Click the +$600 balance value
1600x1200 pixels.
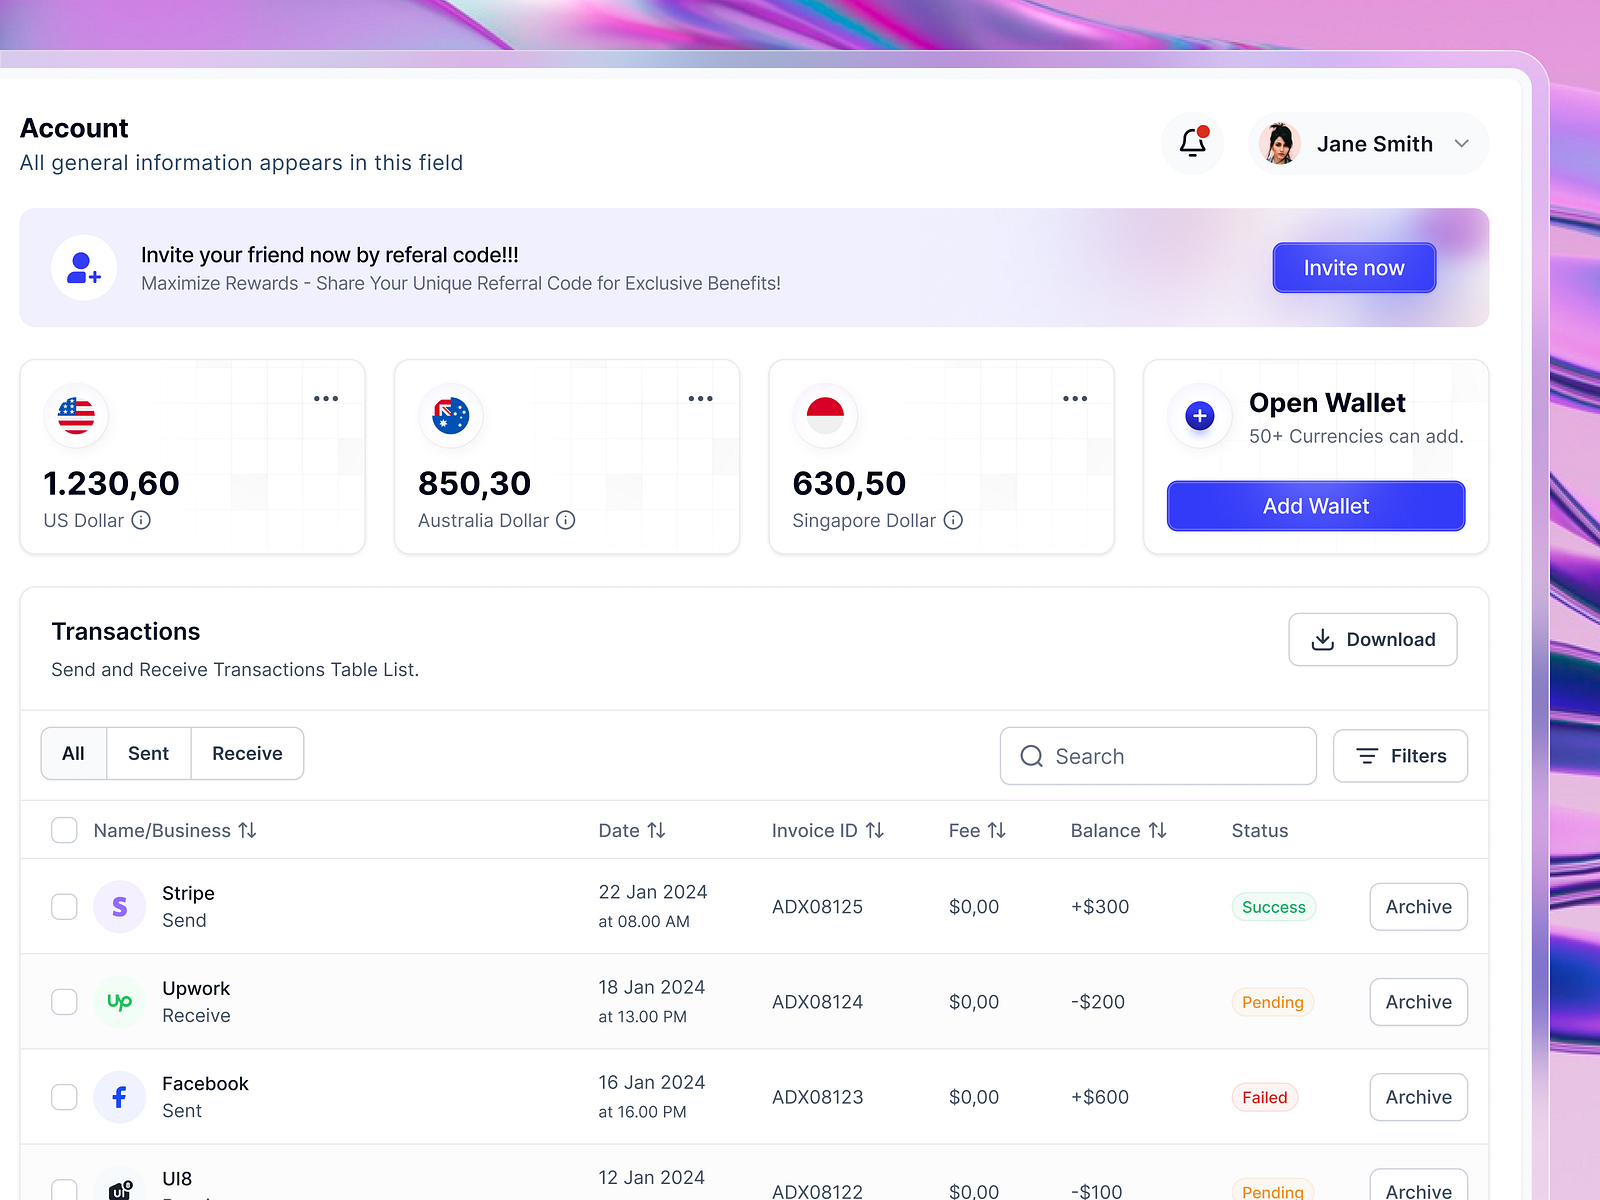(1100, 1097)
